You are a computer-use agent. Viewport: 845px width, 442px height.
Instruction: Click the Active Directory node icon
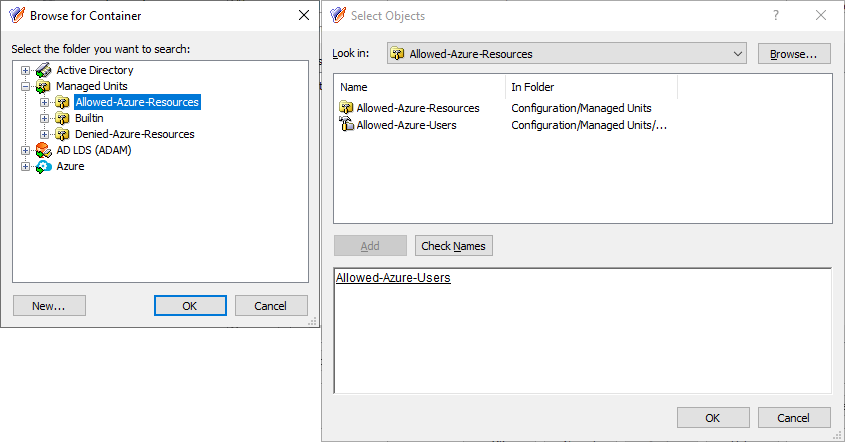pos(44,70)
